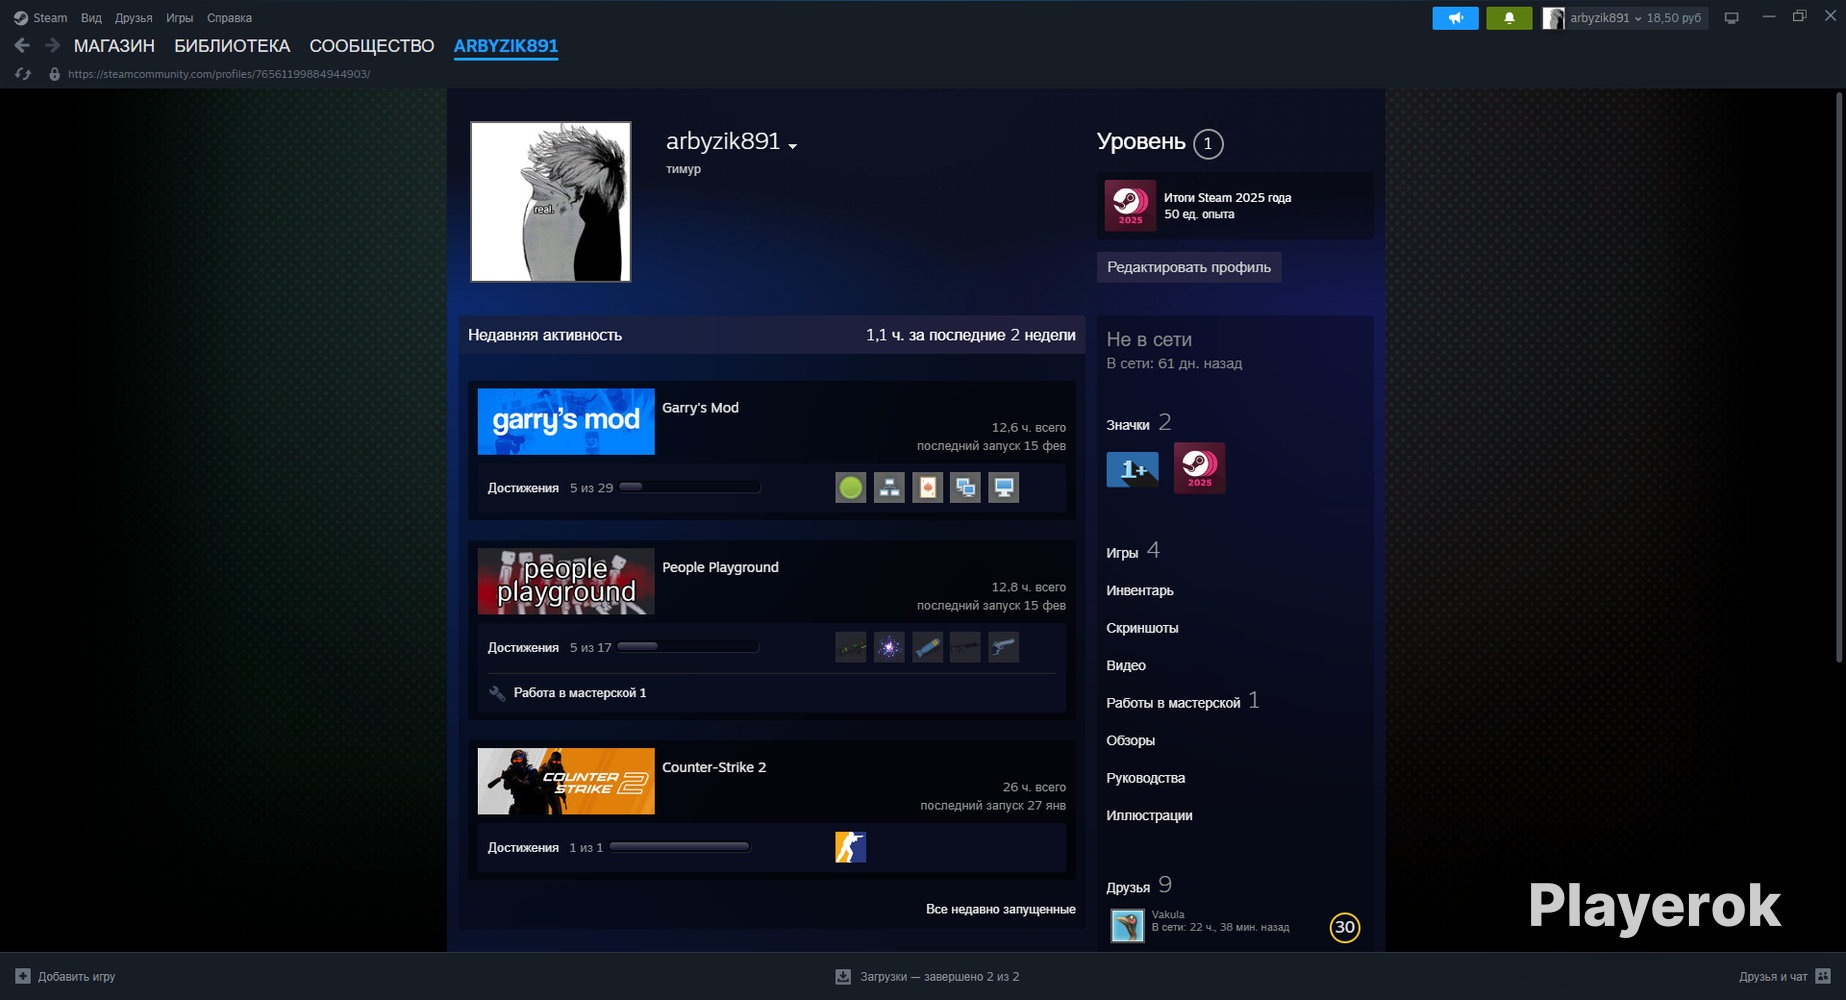
Task: Open the Друзья и чат icon
Action: [1823, 976]
